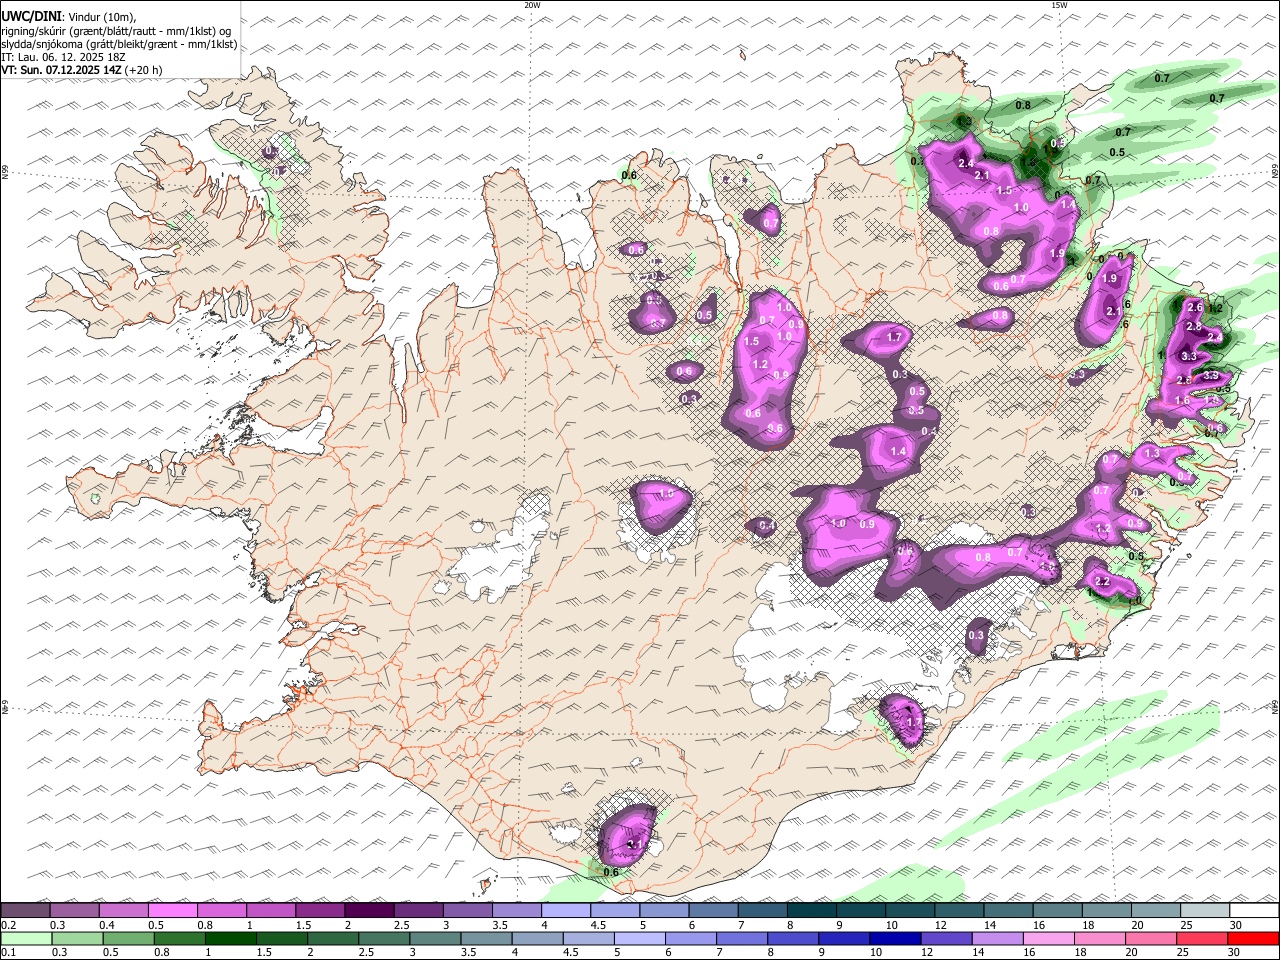Click the 30 label on snow legend row
The height and width of the screenshot is (960, 1280).
click(1236, 925)
